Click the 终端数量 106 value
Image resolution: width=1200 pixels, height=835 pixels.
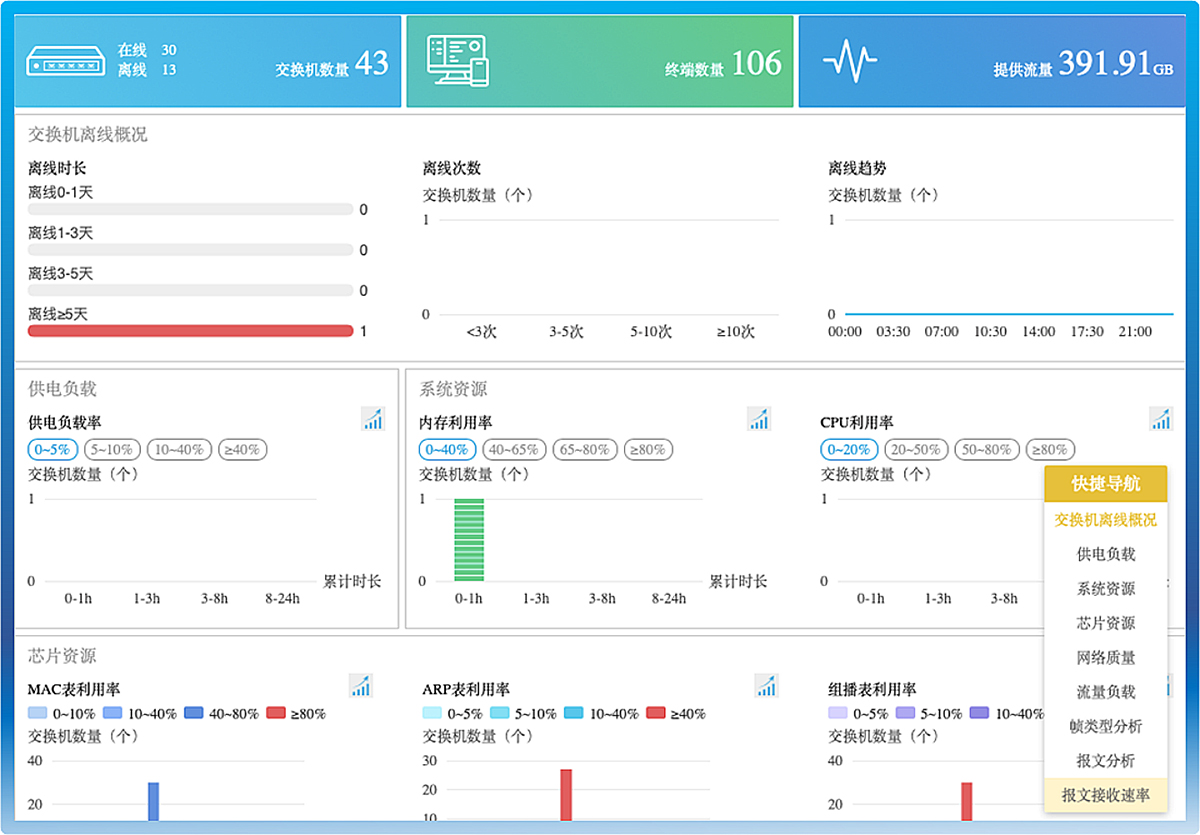click(x=757, y=63)
